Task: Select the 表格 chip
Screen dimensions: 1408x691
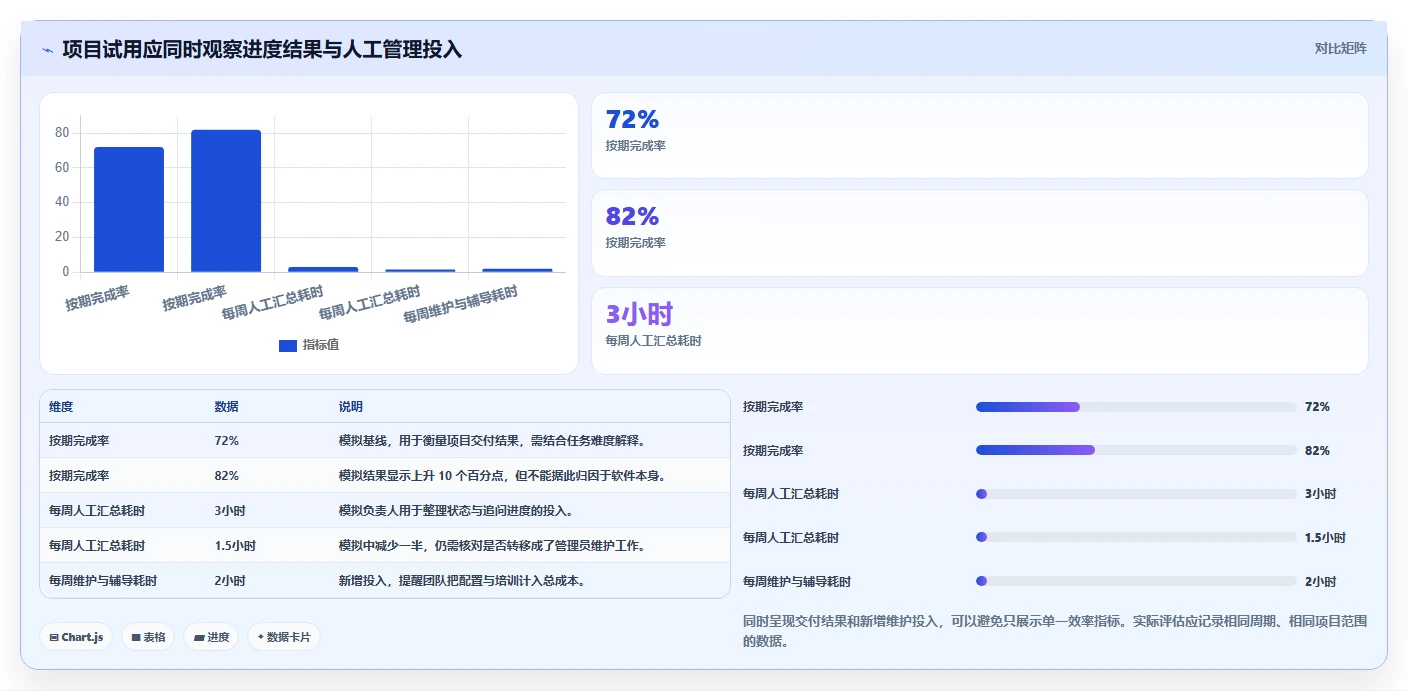Action: 148,637
